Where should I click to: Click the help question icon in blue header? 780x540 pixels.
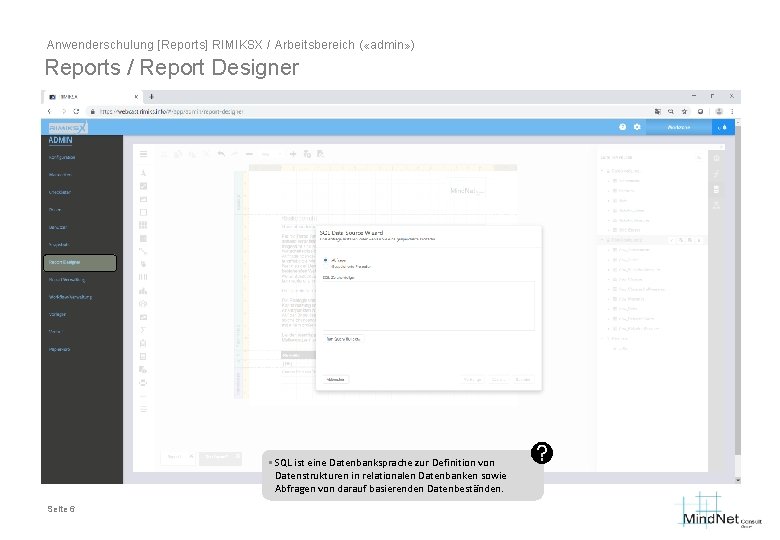(x=622, y=127)
